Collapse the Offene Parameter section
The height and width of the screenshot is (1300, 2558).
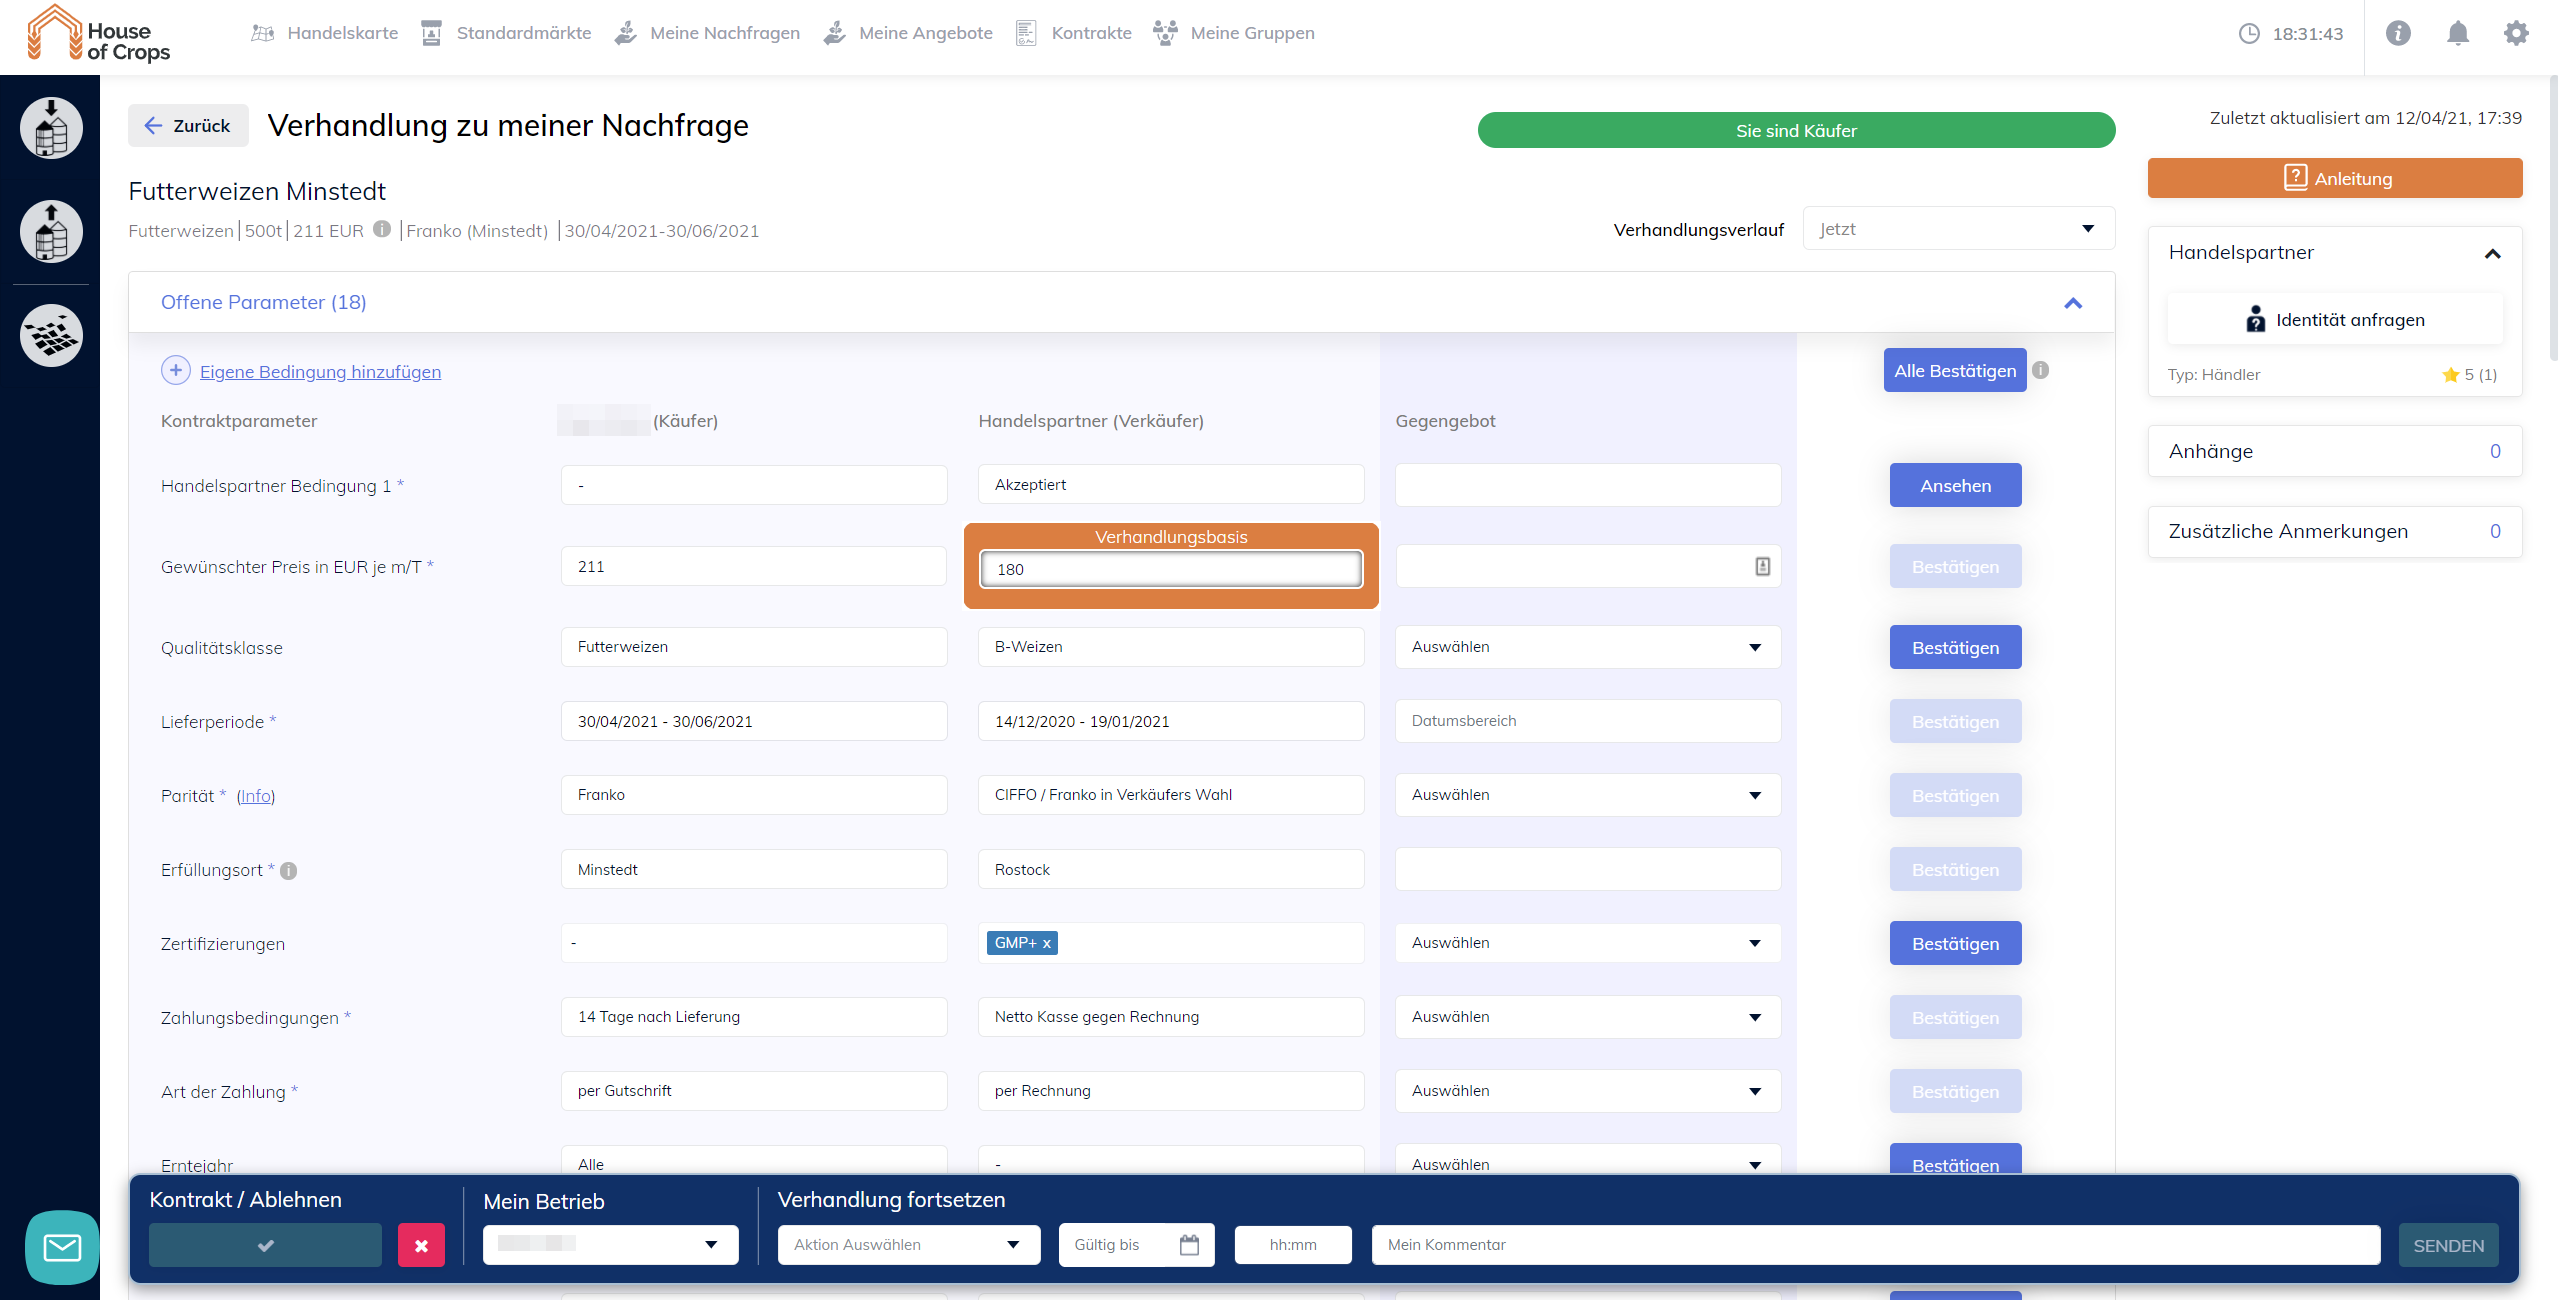(x=2073, y=303)
